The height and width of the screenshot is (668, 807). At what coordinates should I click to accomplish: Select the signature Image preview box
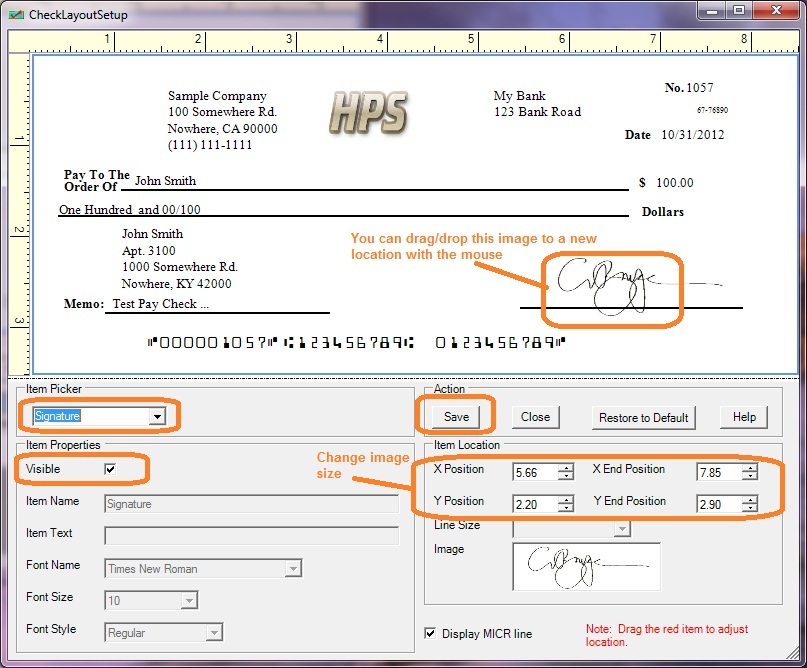click(587, 567)
